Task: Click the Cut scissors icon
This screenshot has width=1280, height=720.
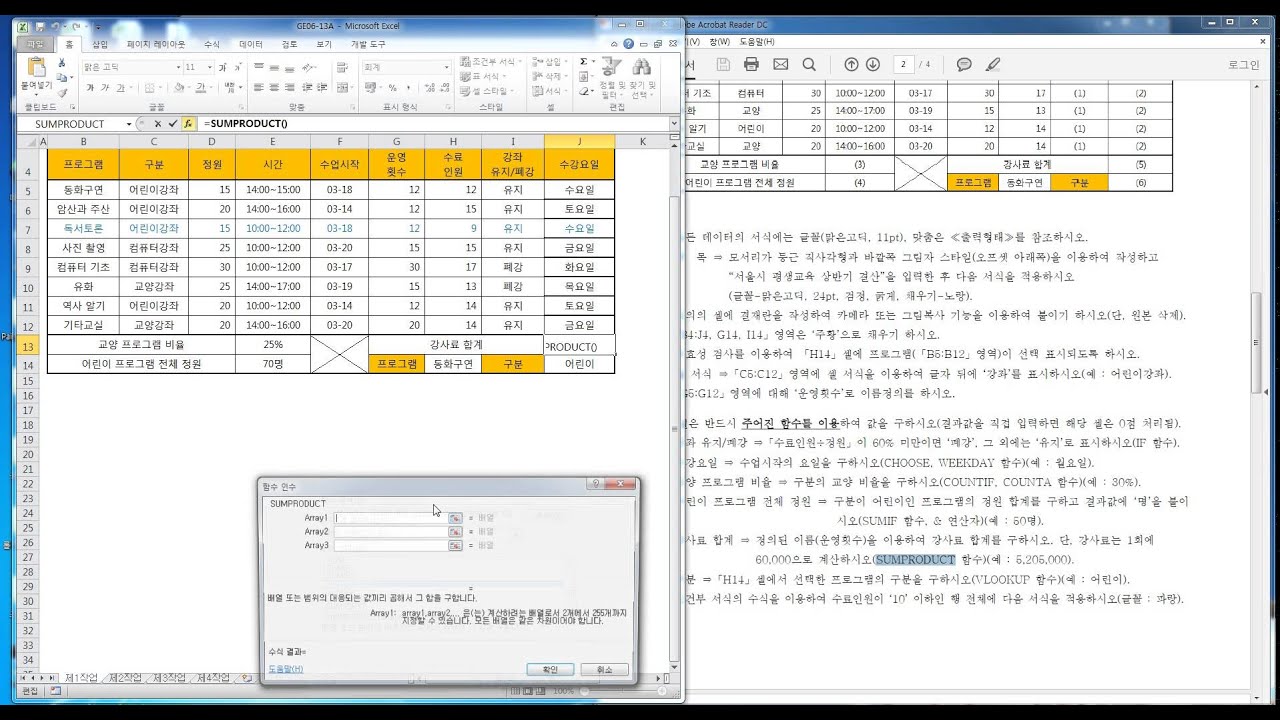Action: (x=62, y=64)
